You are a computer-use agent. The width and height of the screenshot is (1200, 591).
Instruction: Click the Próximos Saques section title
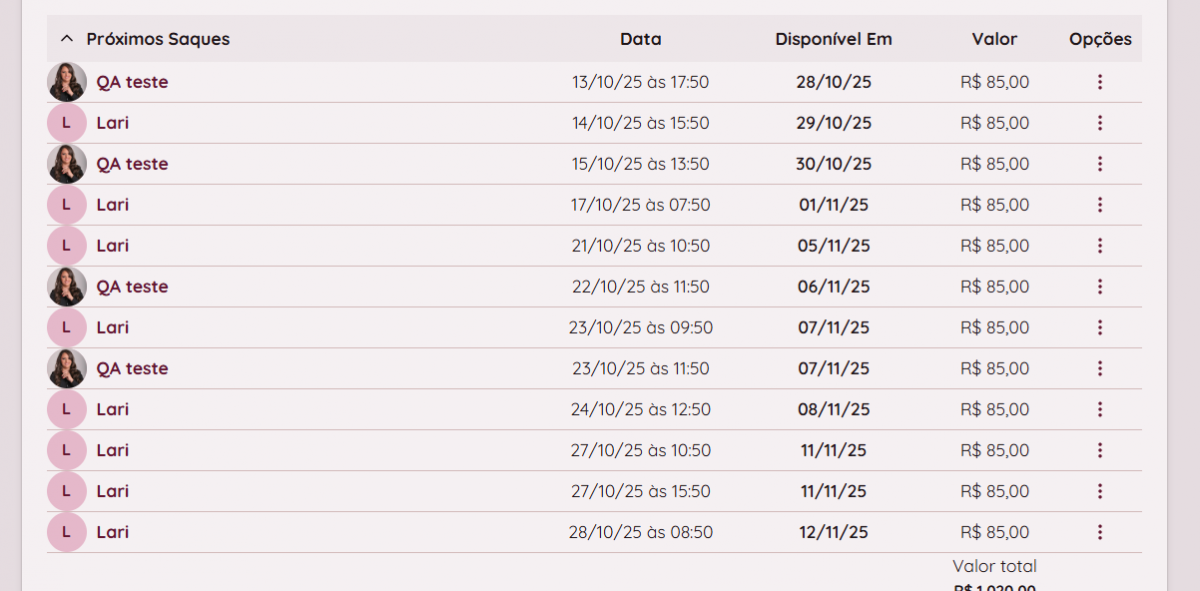click(x=158, y=39)
